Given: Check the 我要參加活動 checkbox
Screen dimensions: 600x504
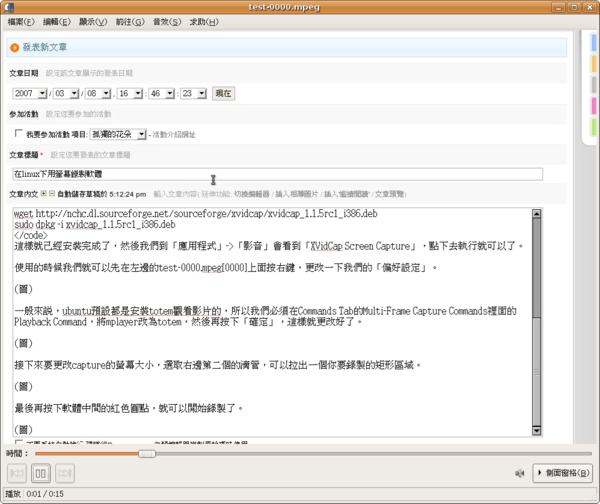Looking at the screenshot, I should (x=18, y=133).
